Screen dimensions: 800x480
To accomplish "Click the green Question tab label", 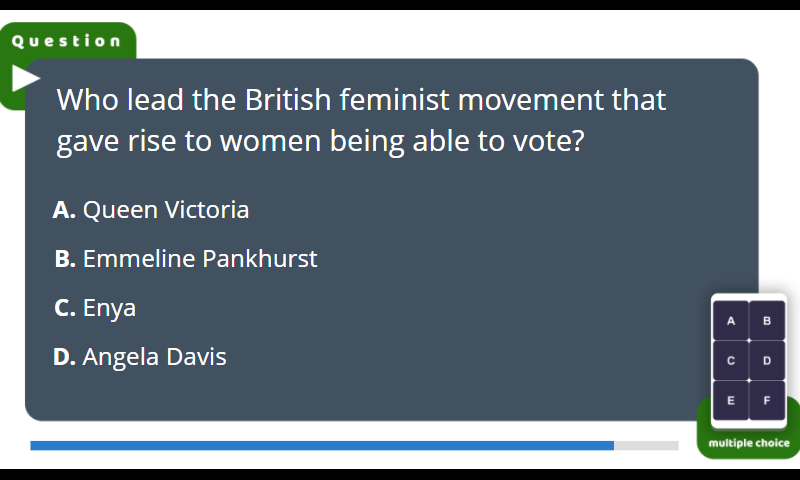I will 67,41.
